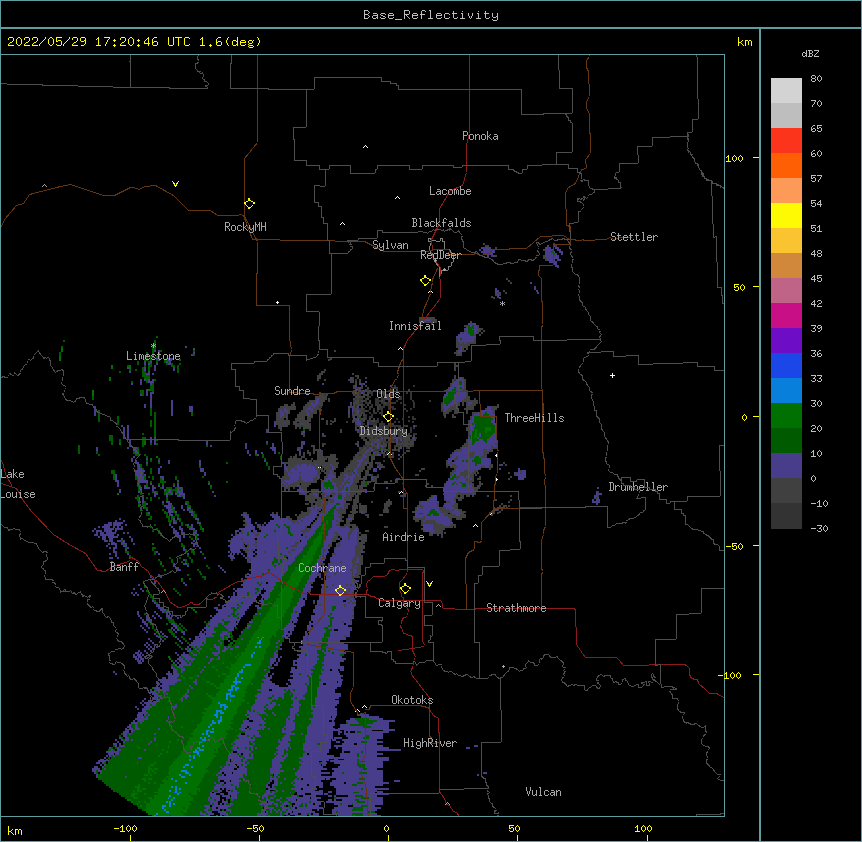Click the pink 42-45 dBZ legend swatch

click(x=786, y=290)
